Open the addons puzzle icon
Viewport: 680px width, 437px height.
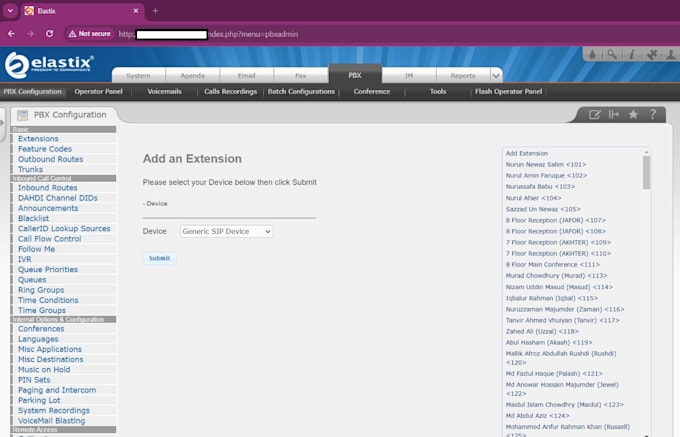(651, 54)
